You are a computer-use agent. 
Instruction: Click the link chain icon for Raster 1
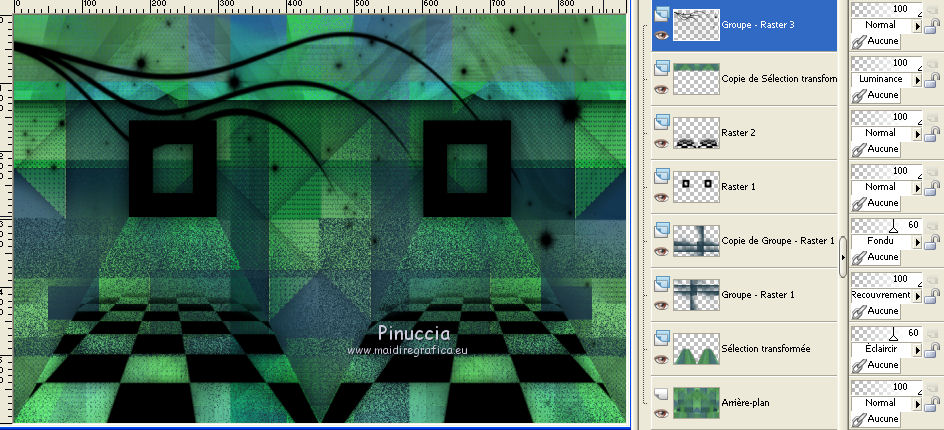859,203
